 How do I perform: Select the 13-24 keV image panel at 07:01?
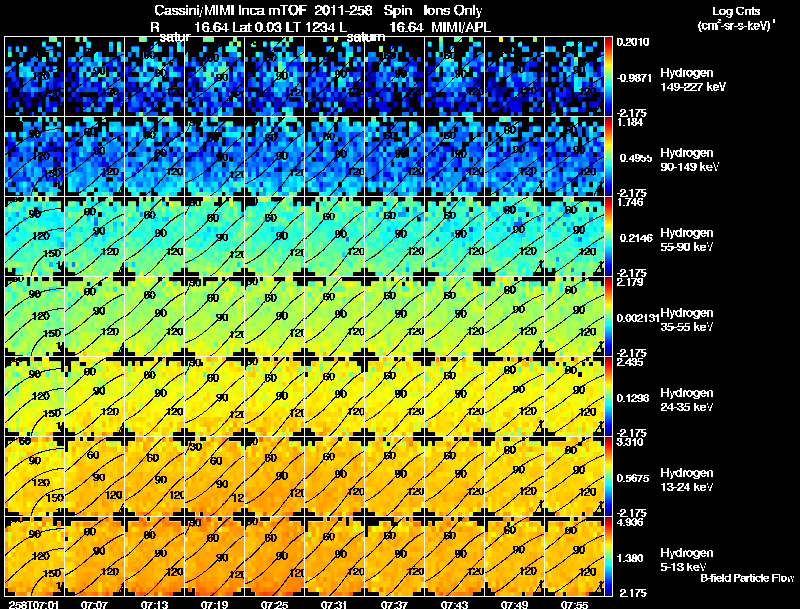(34, 477)
